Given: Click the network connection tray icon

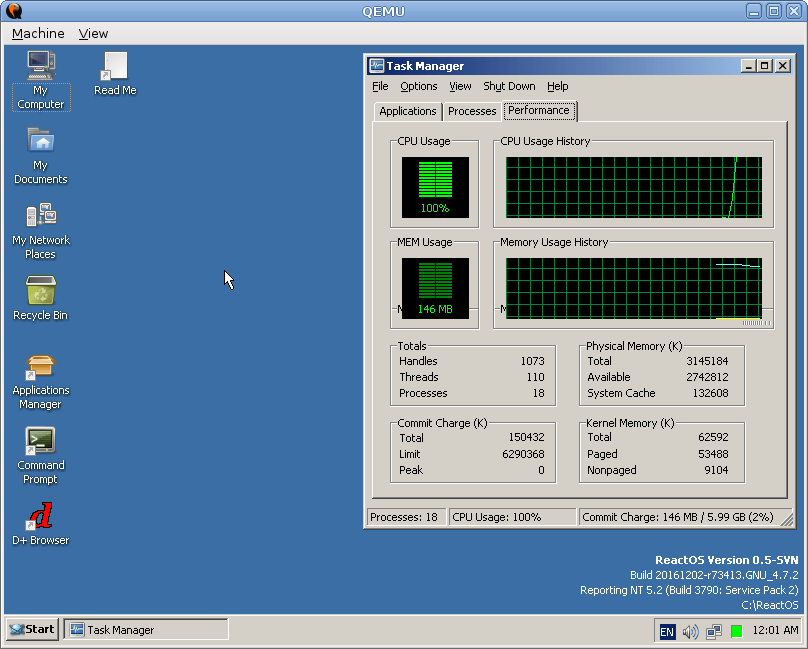Looking at the screenshot, I should click(x=714, y=631).
